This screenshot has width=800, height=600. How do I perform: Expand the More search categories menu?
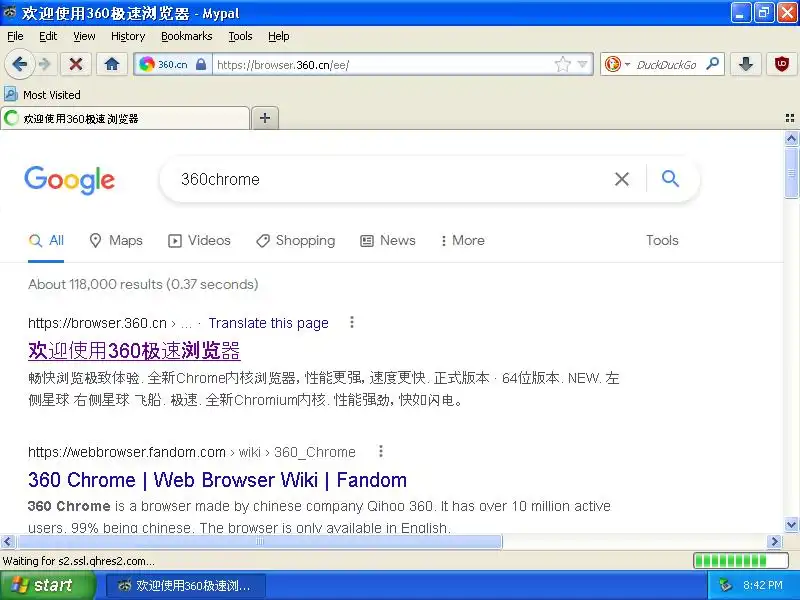pos(463,241)
